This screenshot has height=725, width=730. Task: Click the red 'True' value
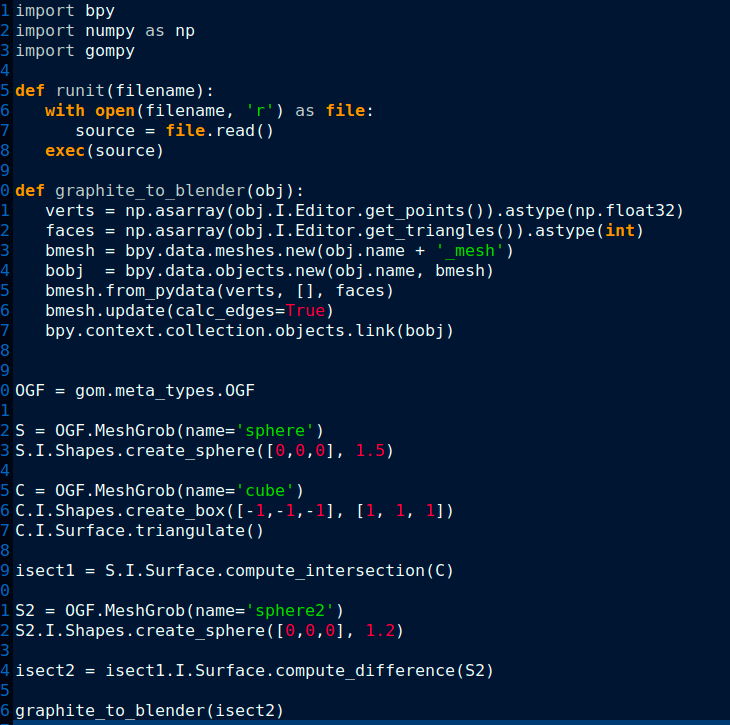[305, 311]
